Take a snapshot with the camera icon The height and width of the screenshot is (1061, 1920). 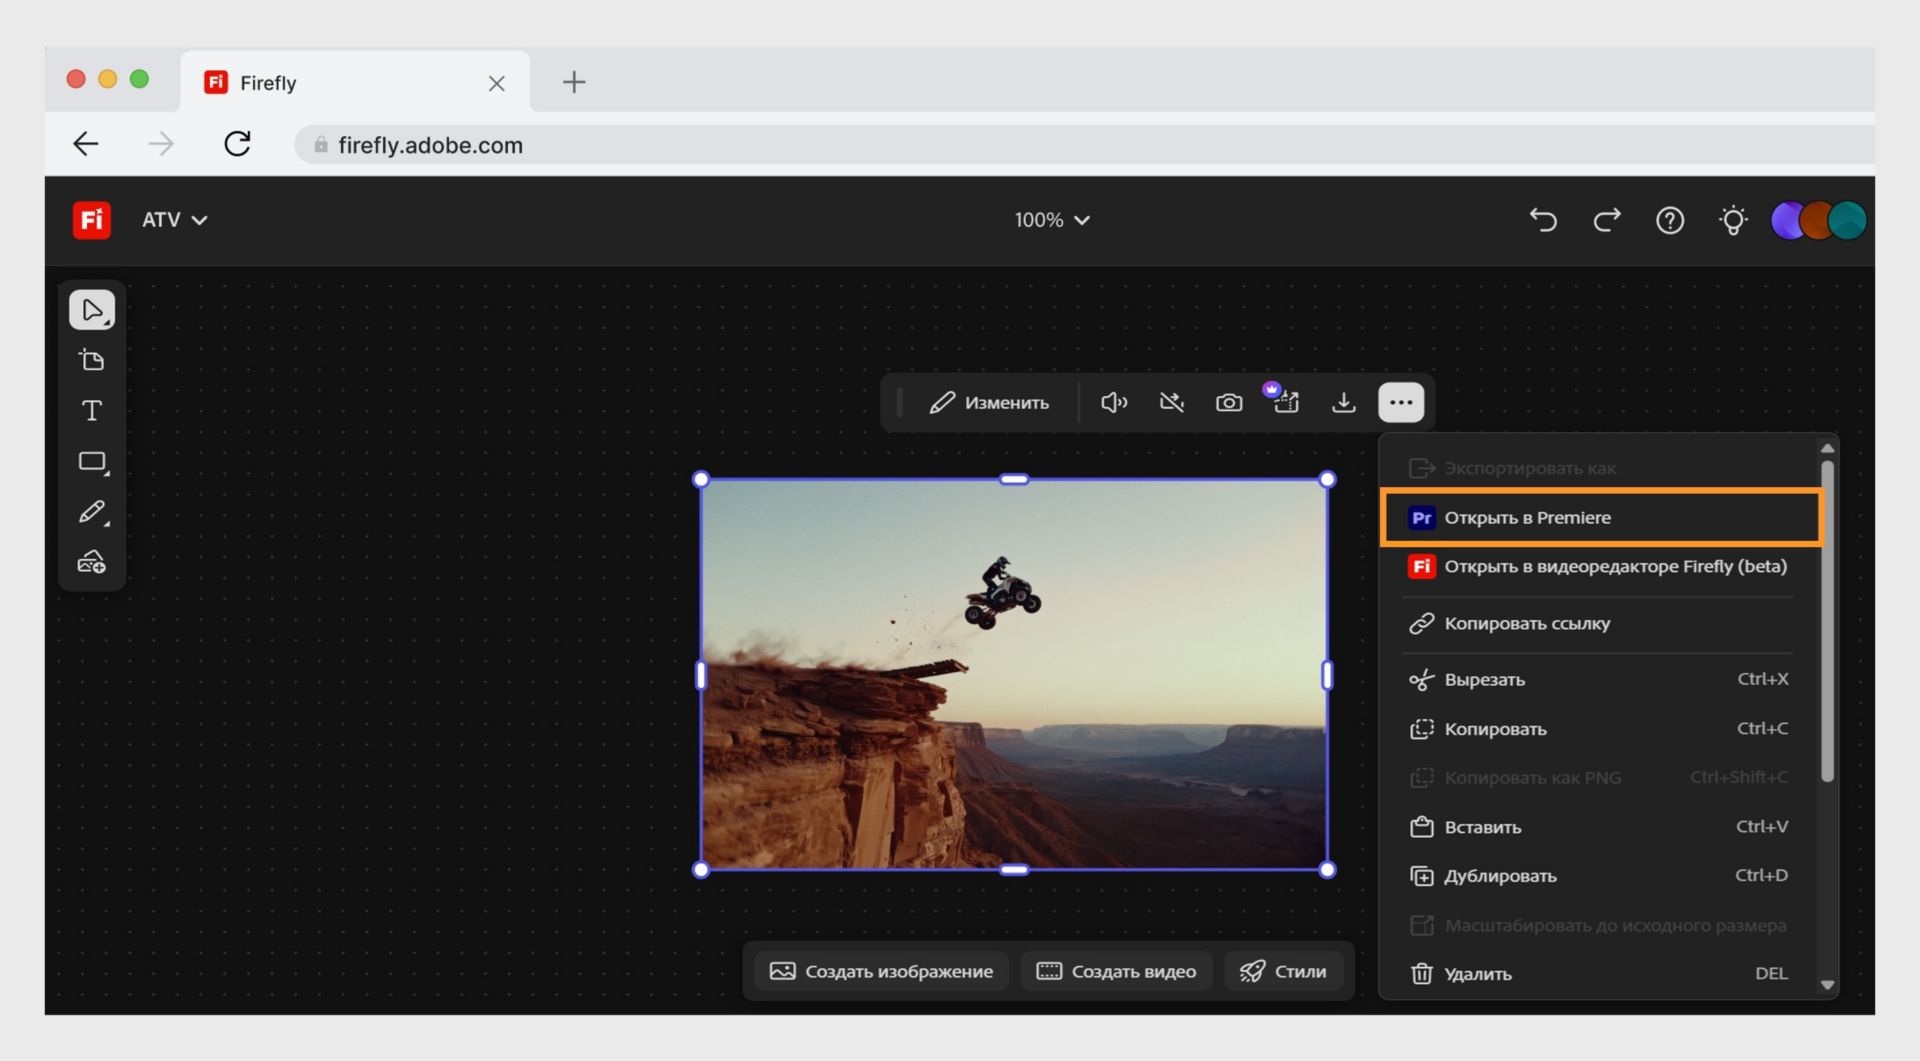pos(1229,402)
